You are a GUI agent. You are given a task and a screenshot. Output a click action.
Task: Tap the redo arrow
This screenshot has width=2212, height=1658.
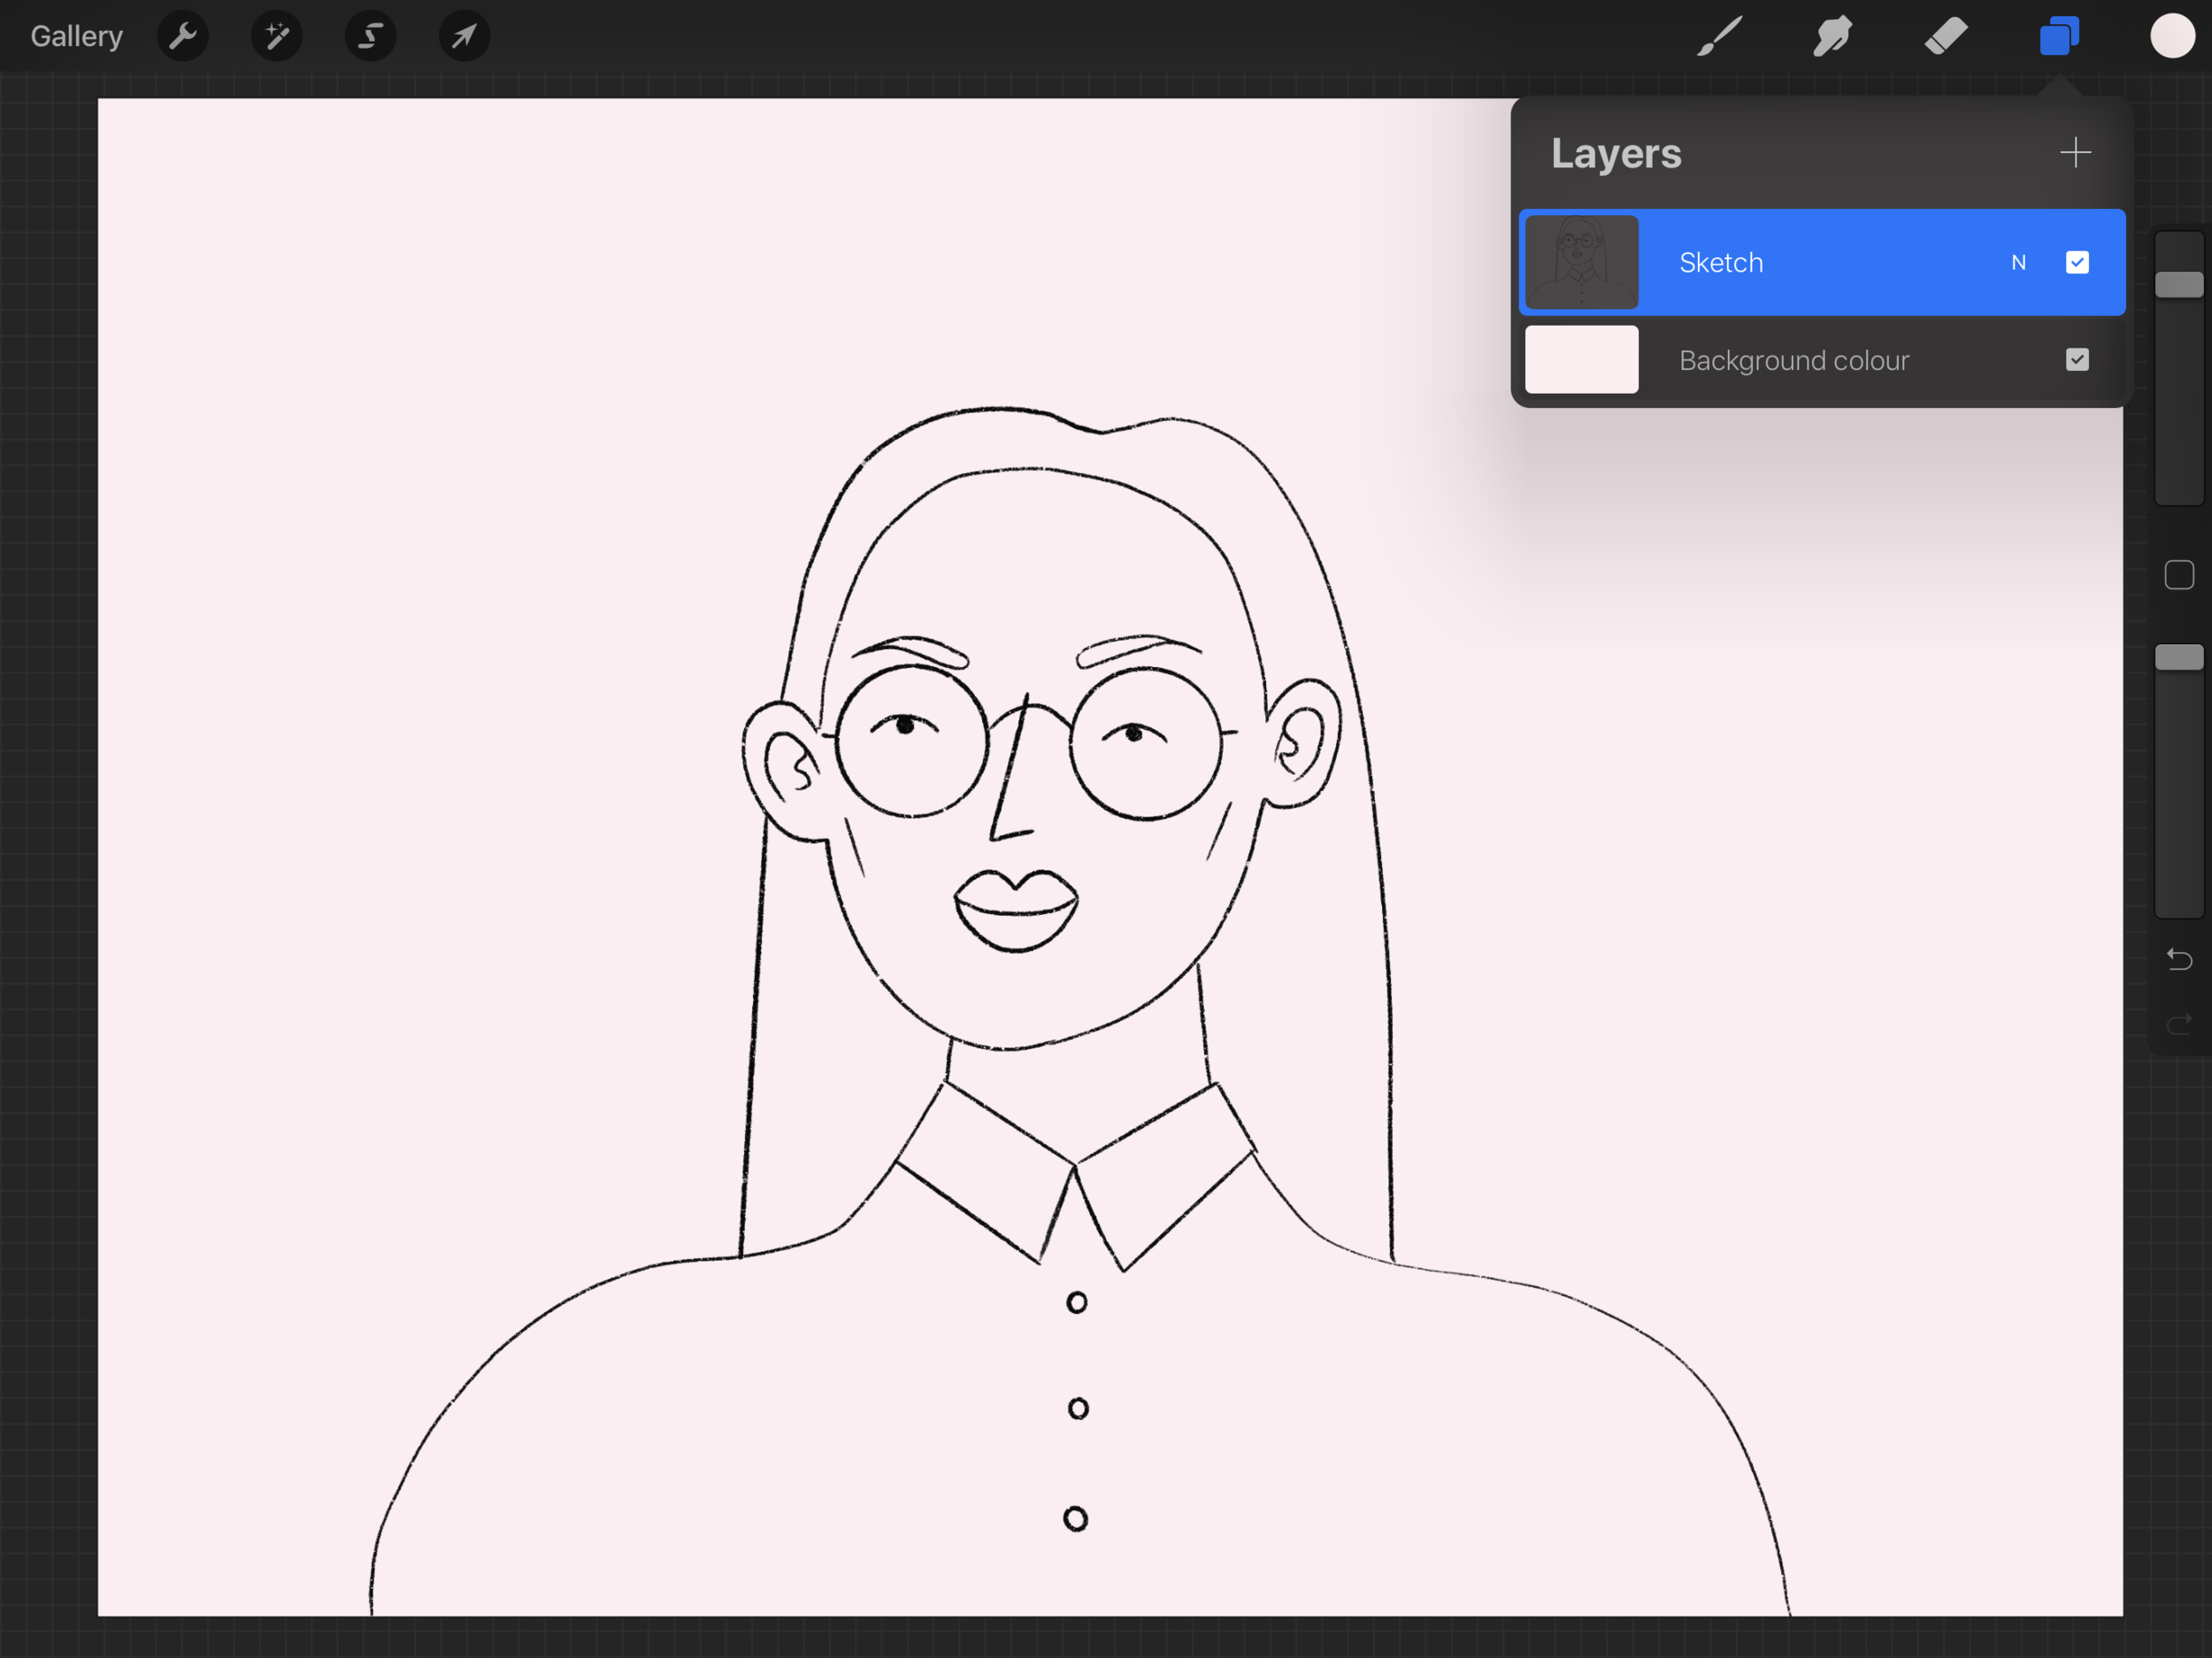[2179, 1024]
